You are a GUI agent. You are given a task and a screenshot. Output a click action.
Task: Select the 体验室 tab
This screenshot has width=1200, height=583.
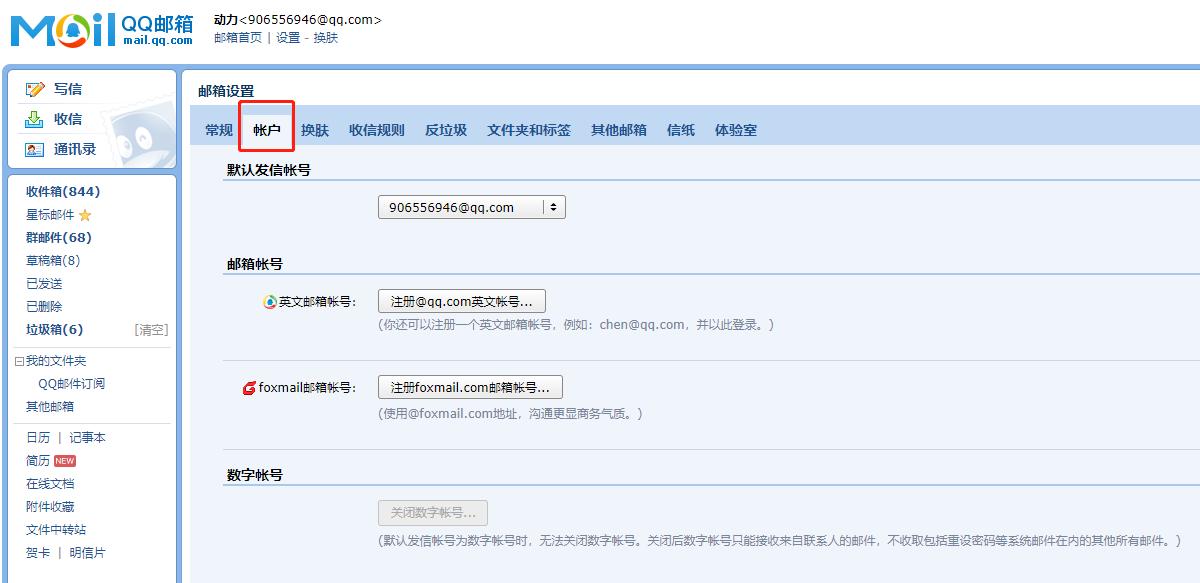pos(737,130)
